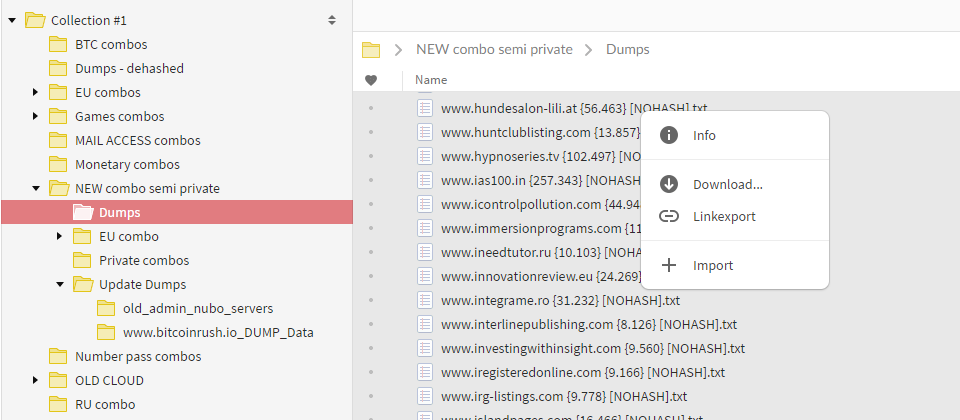Open the Monetary combos folder

point(127,165)
